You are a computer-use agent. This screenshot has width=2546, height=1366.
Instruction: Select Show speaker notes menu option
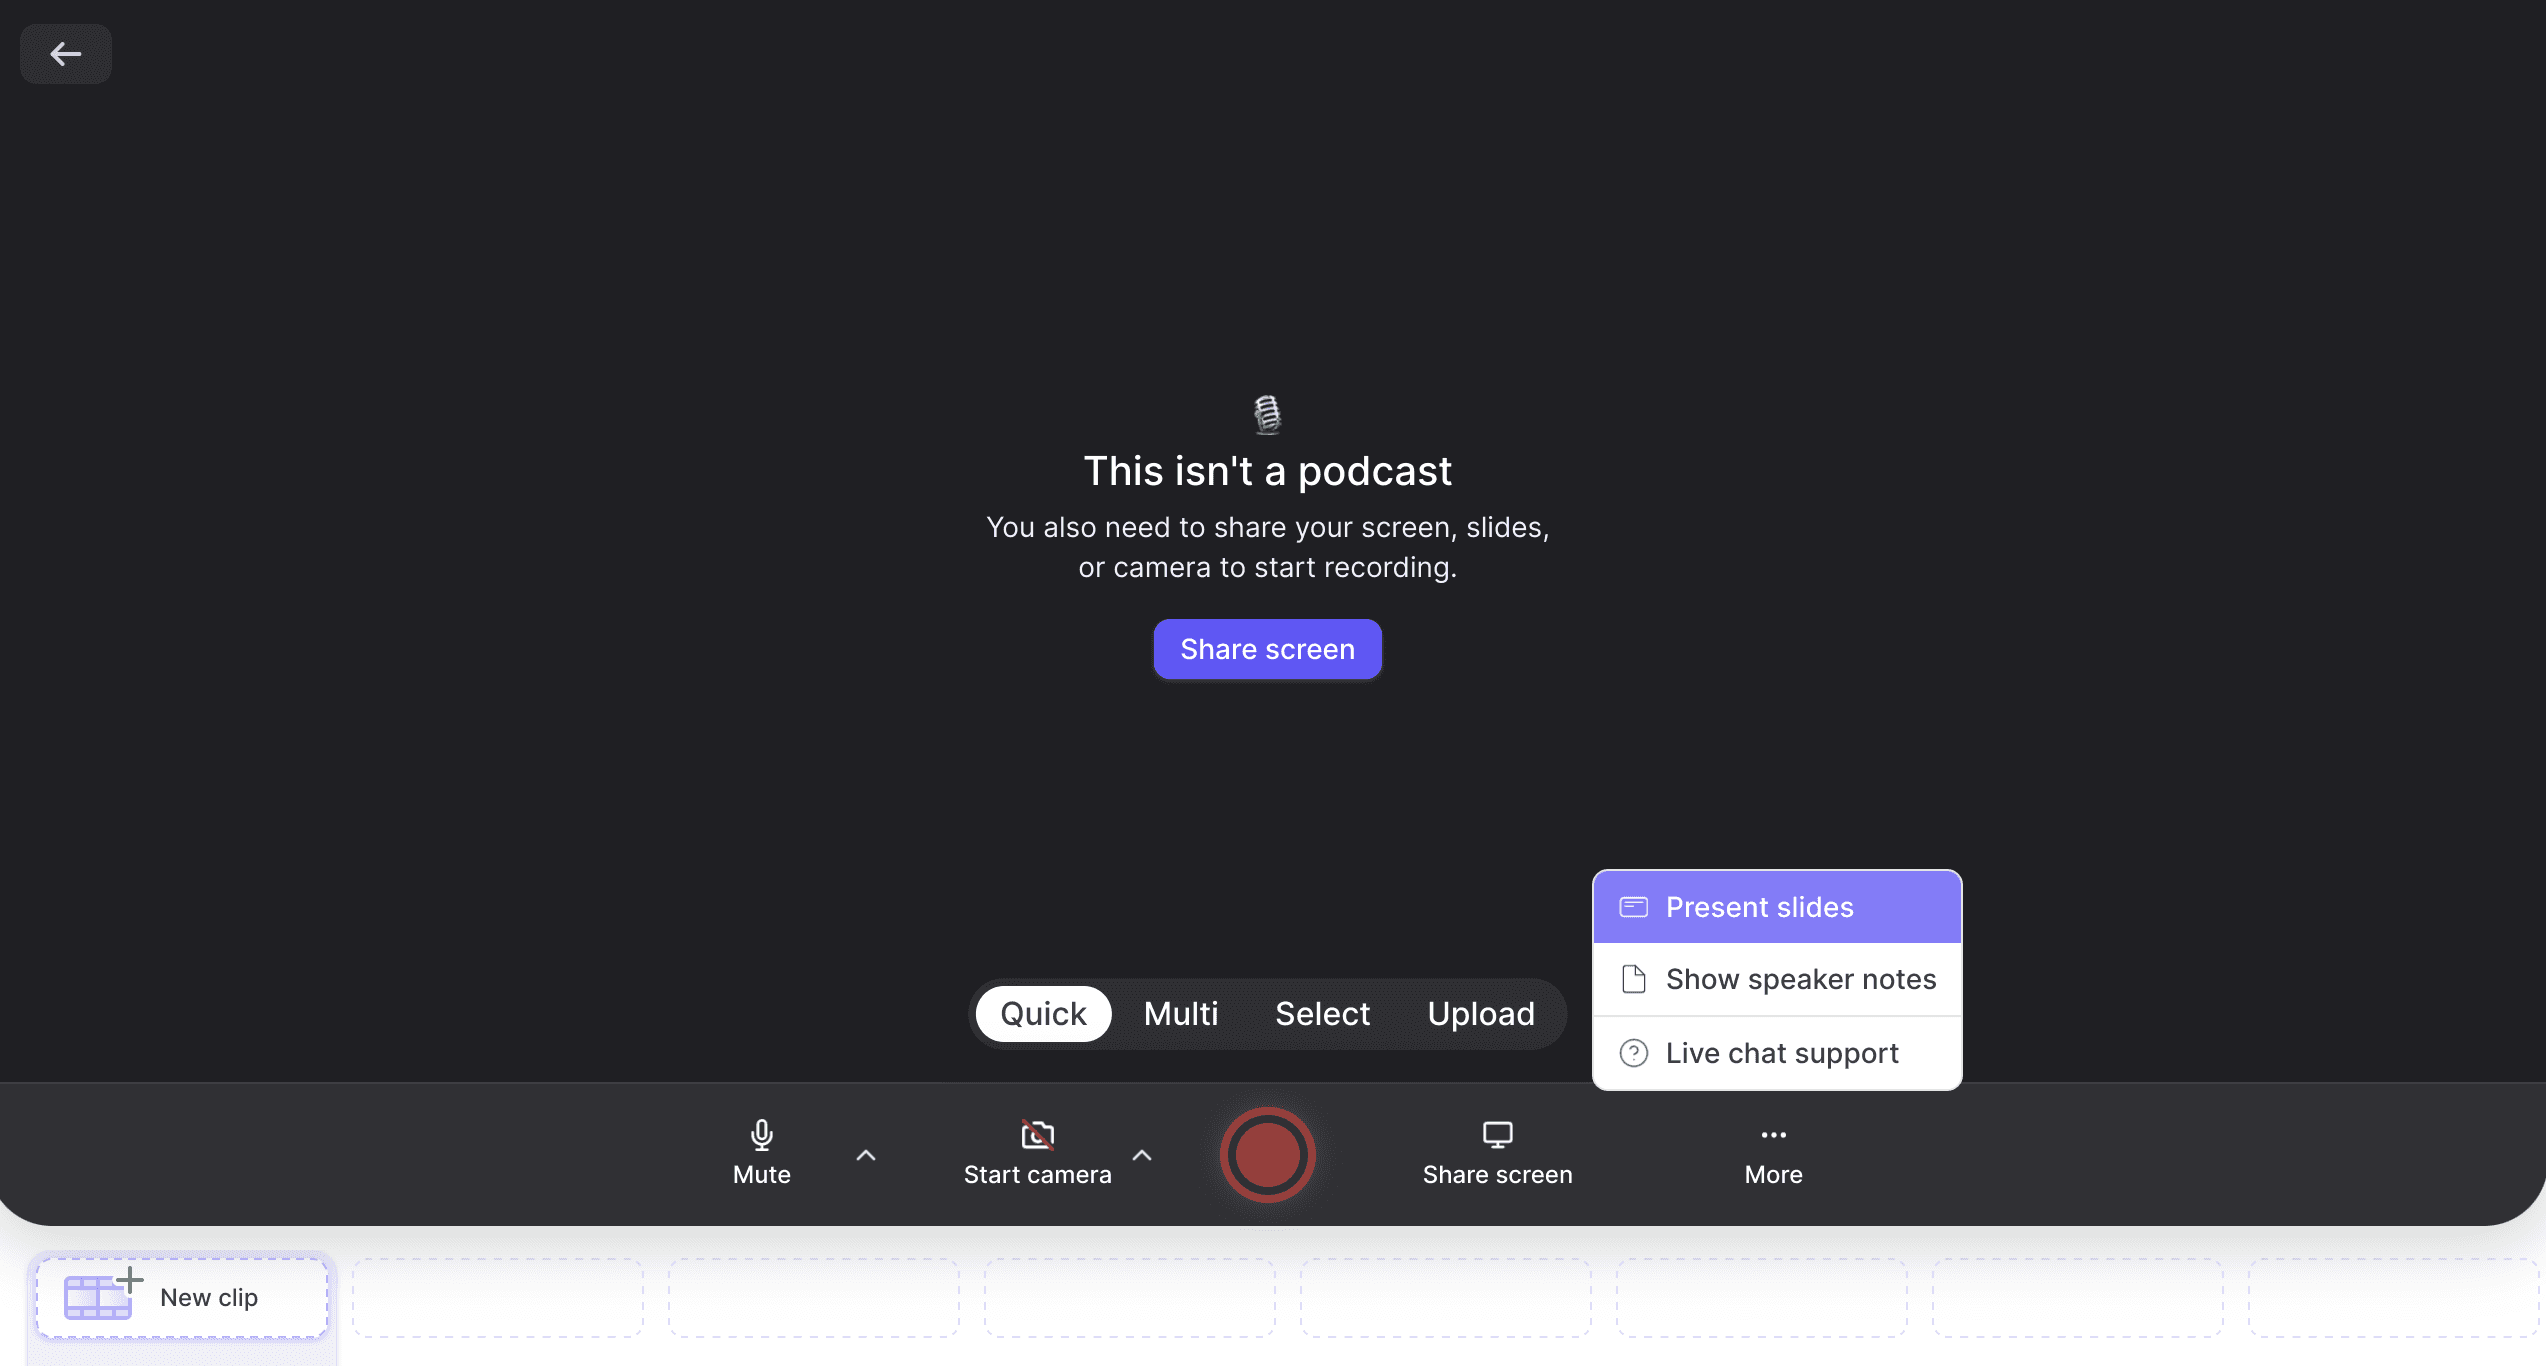point(1777,979)
